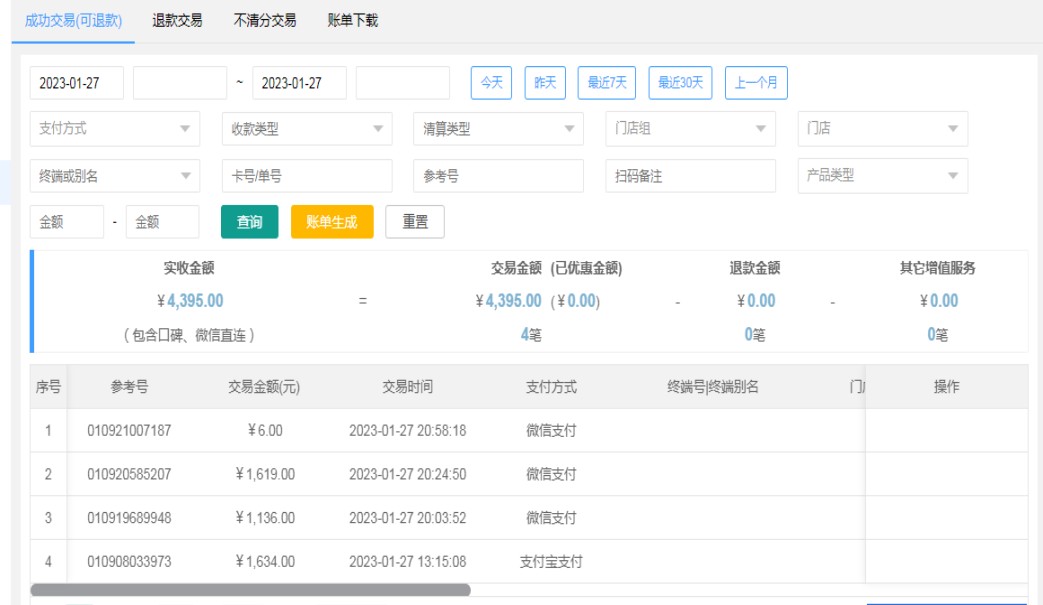1043x605 pixels.
Task: Expand the 支付方式 dropdown
Action: click(114, 129)
